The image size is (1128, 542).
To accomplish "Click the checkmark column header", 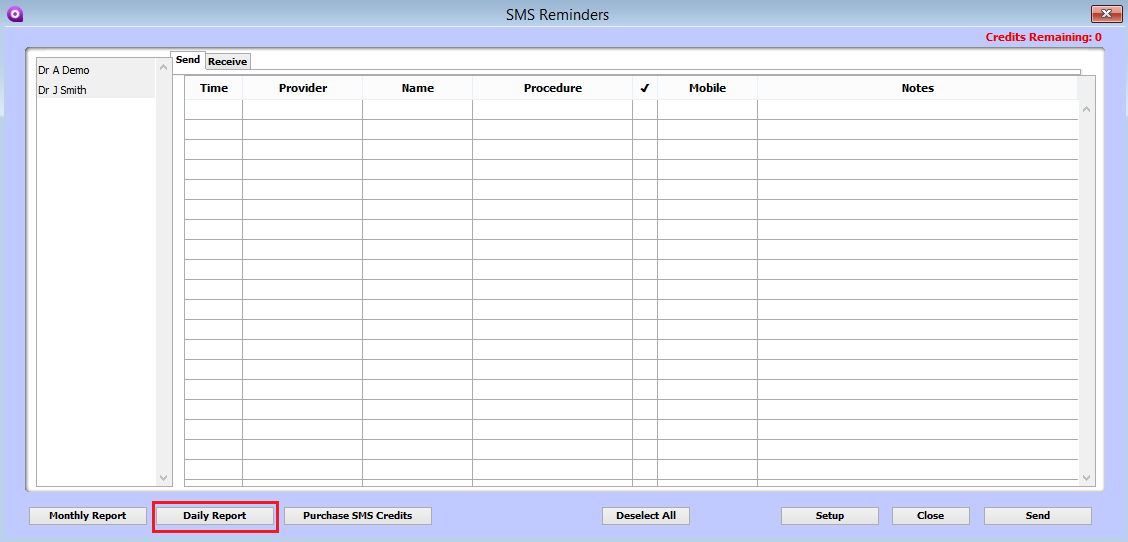I will (x=645, y=88).
